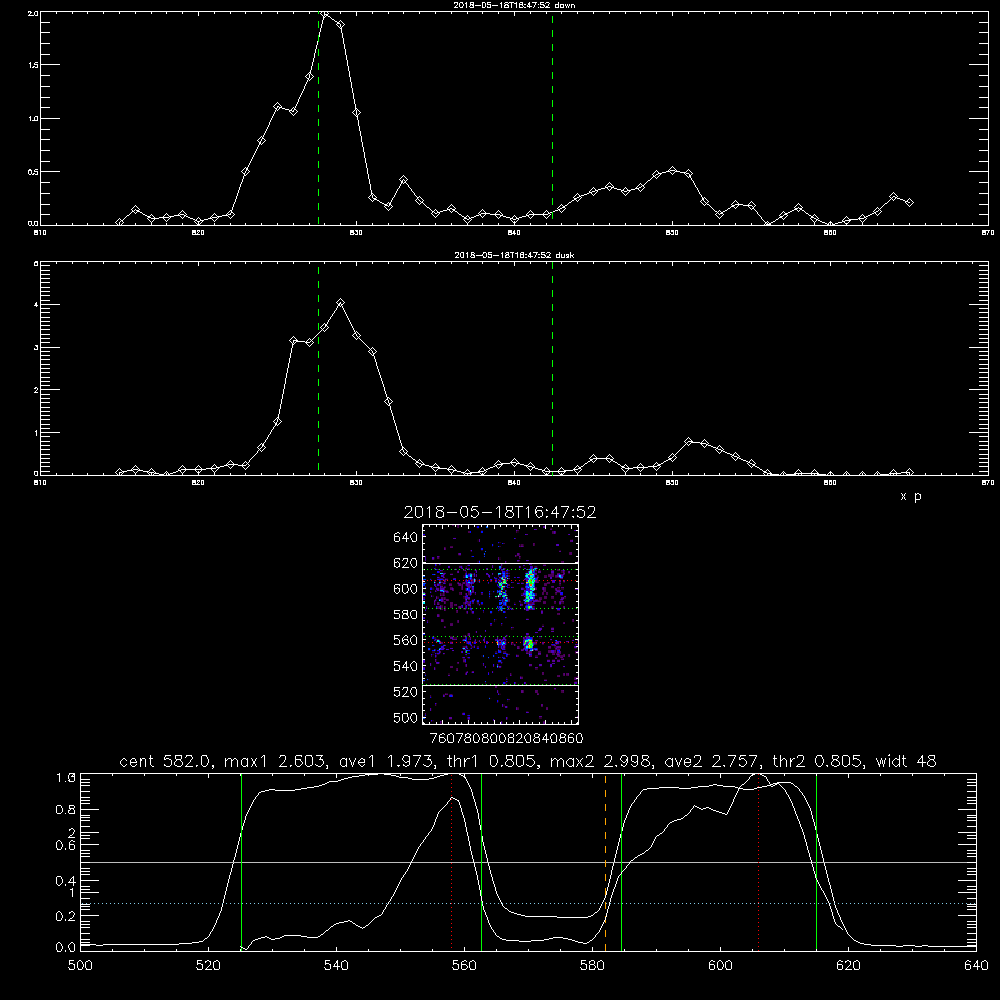1000x1000 pixels.
Task: Click the peak diamond marker in dusk plot
Action: (341, 303)
